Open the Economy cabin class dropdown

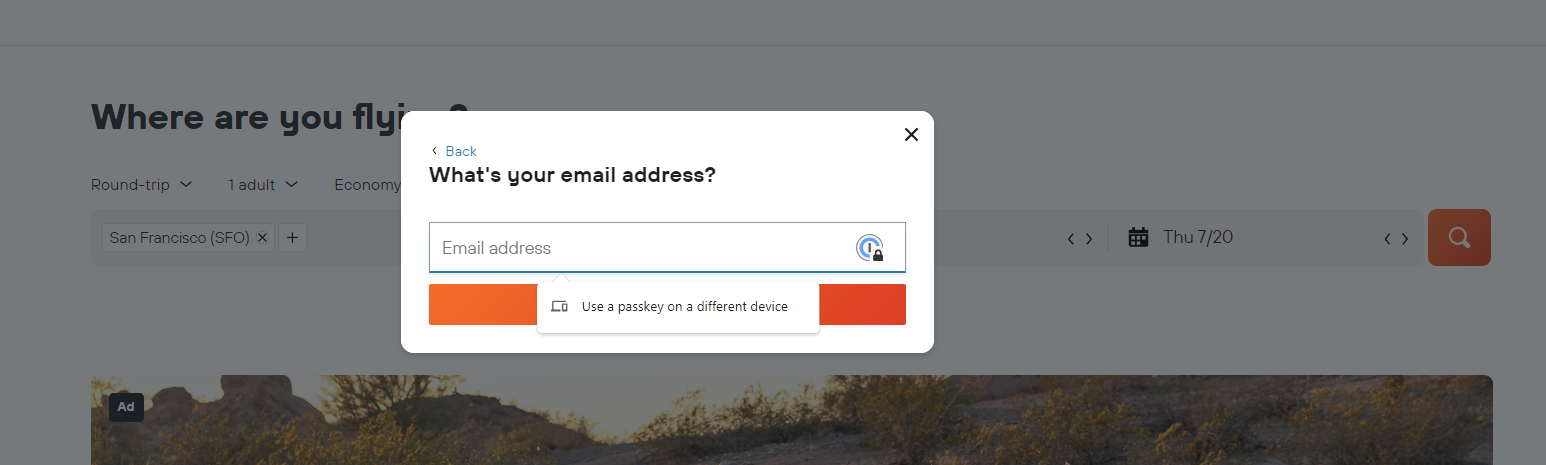coord(366,185)
